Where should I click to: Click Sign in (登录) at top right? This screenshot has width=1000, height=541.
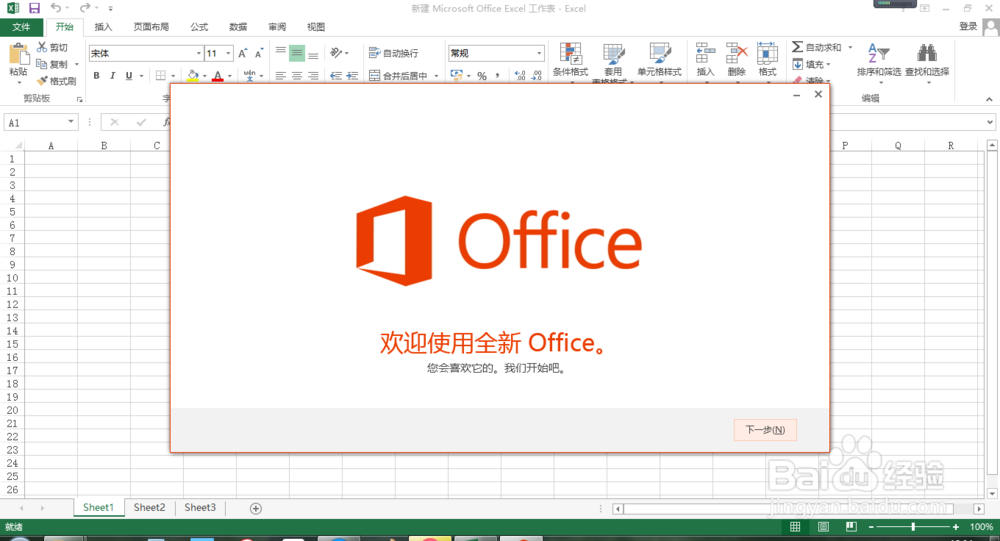(x=968, y=26)
